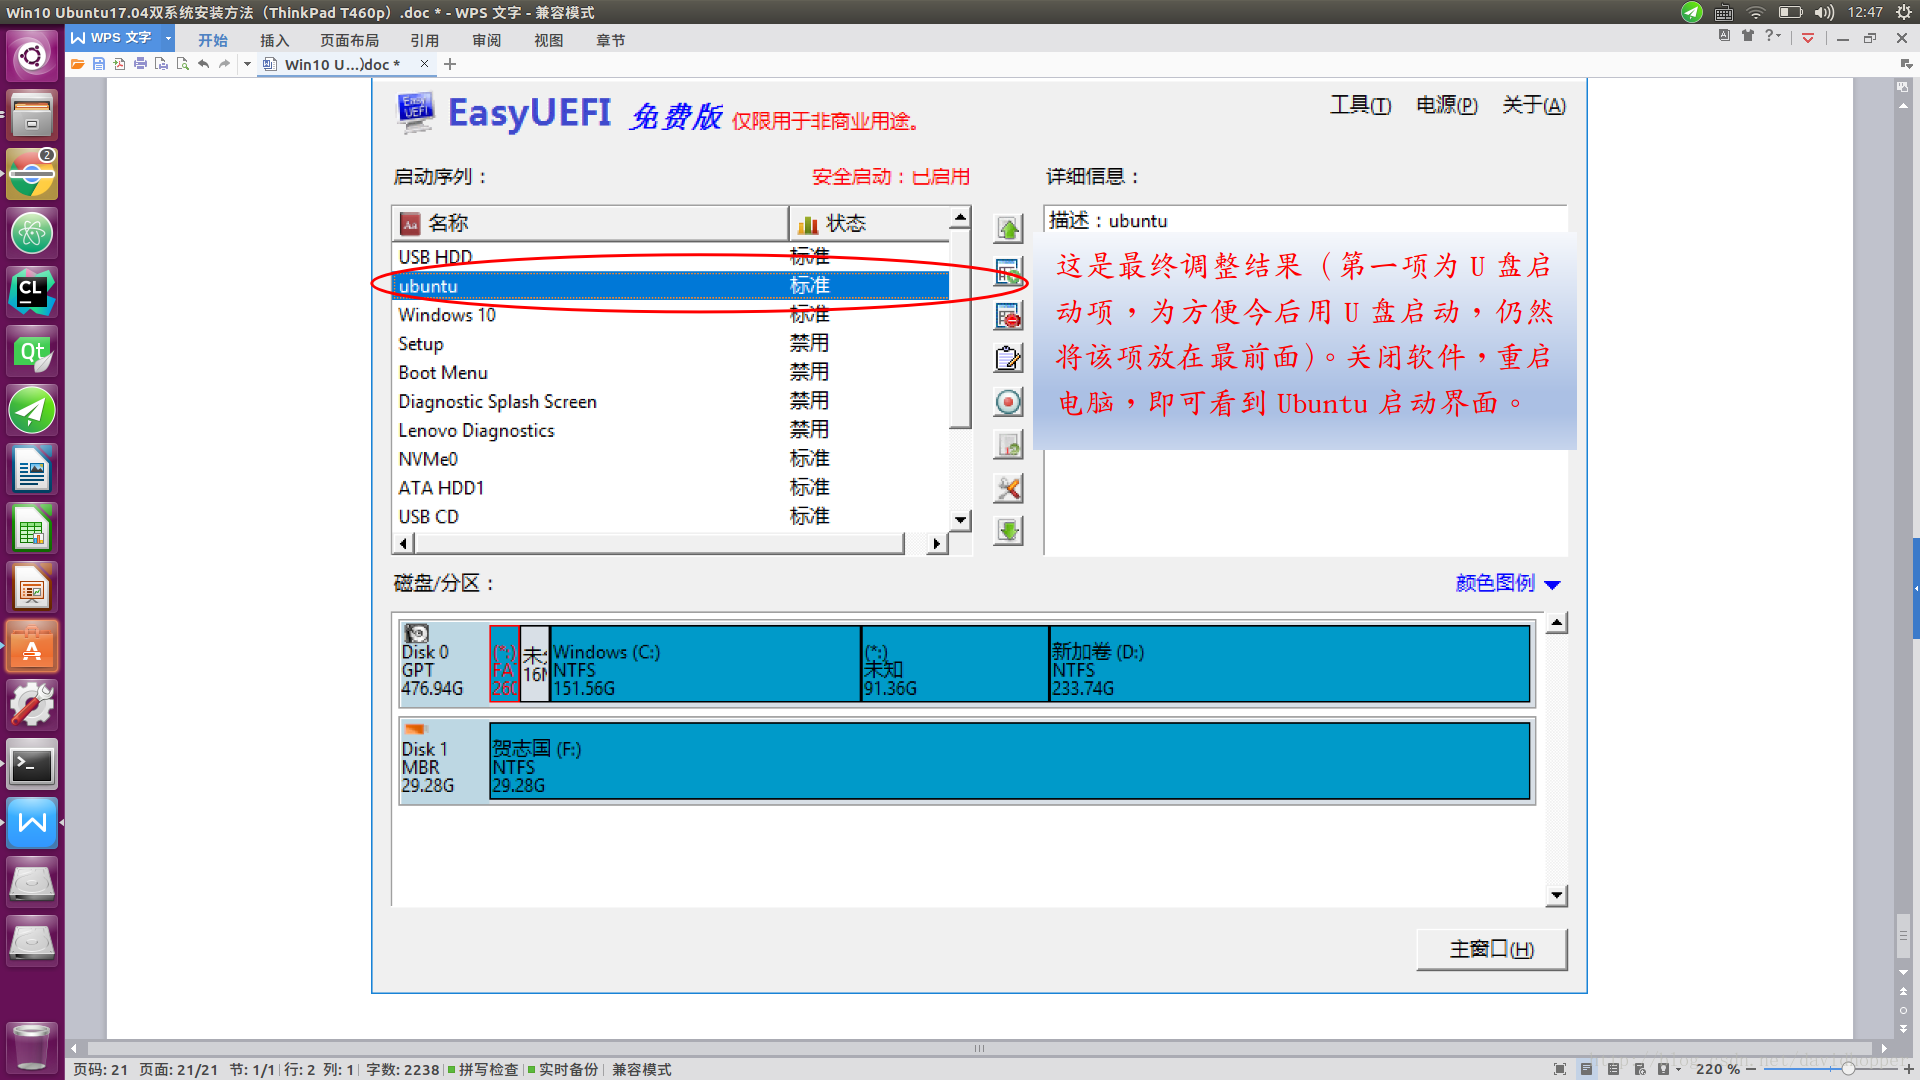Open the volume indicator in the top panel
Screen dimensions: 1920x1080
point(1824,12)
